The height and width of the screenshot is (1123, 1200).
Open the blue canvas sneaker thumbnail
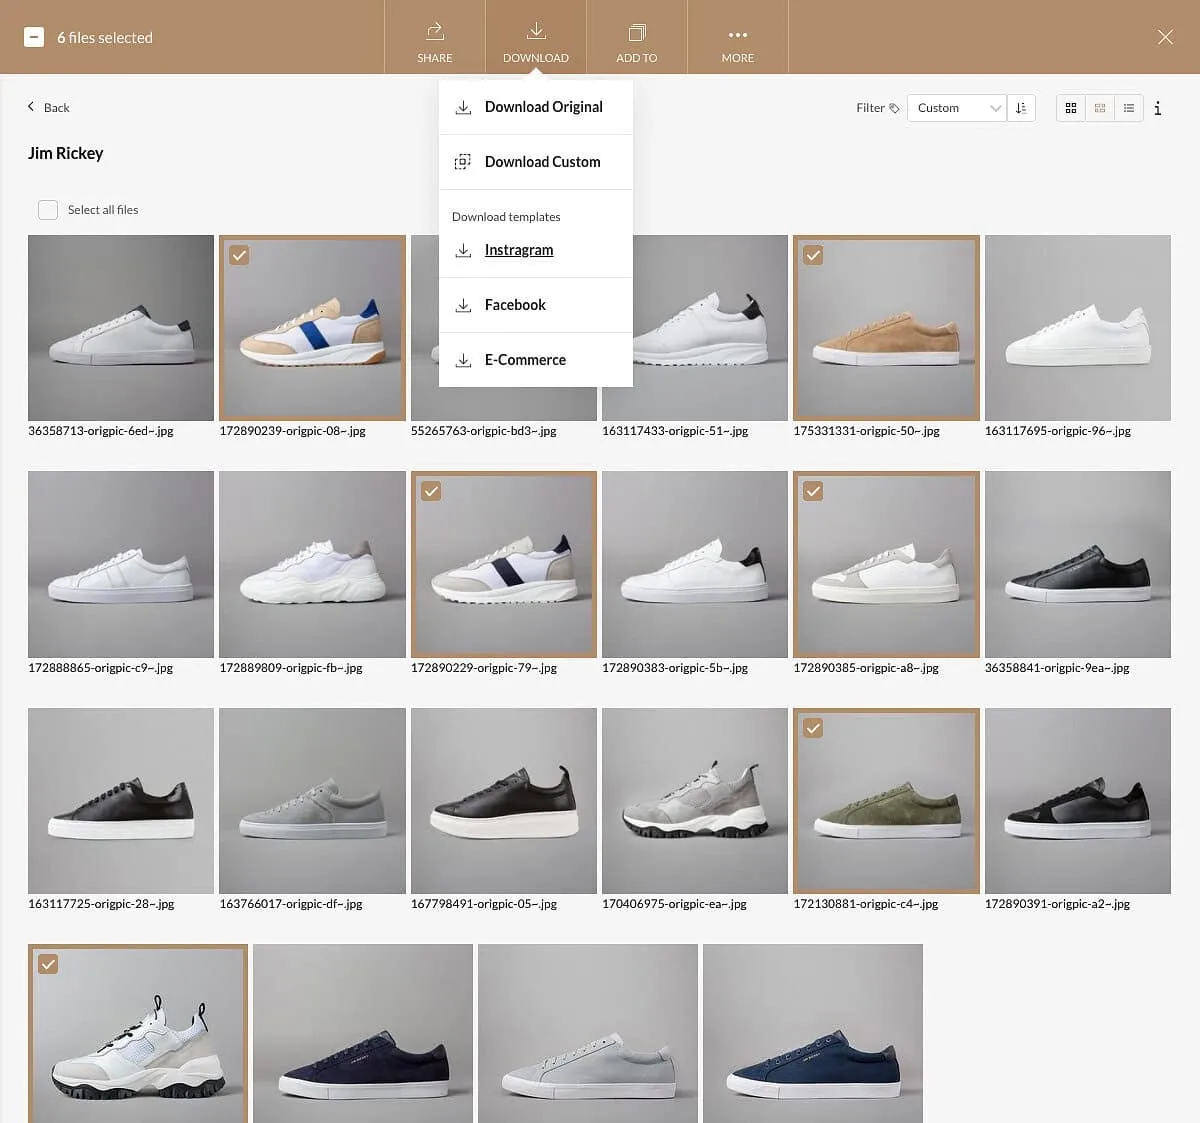coord(813,1033)
